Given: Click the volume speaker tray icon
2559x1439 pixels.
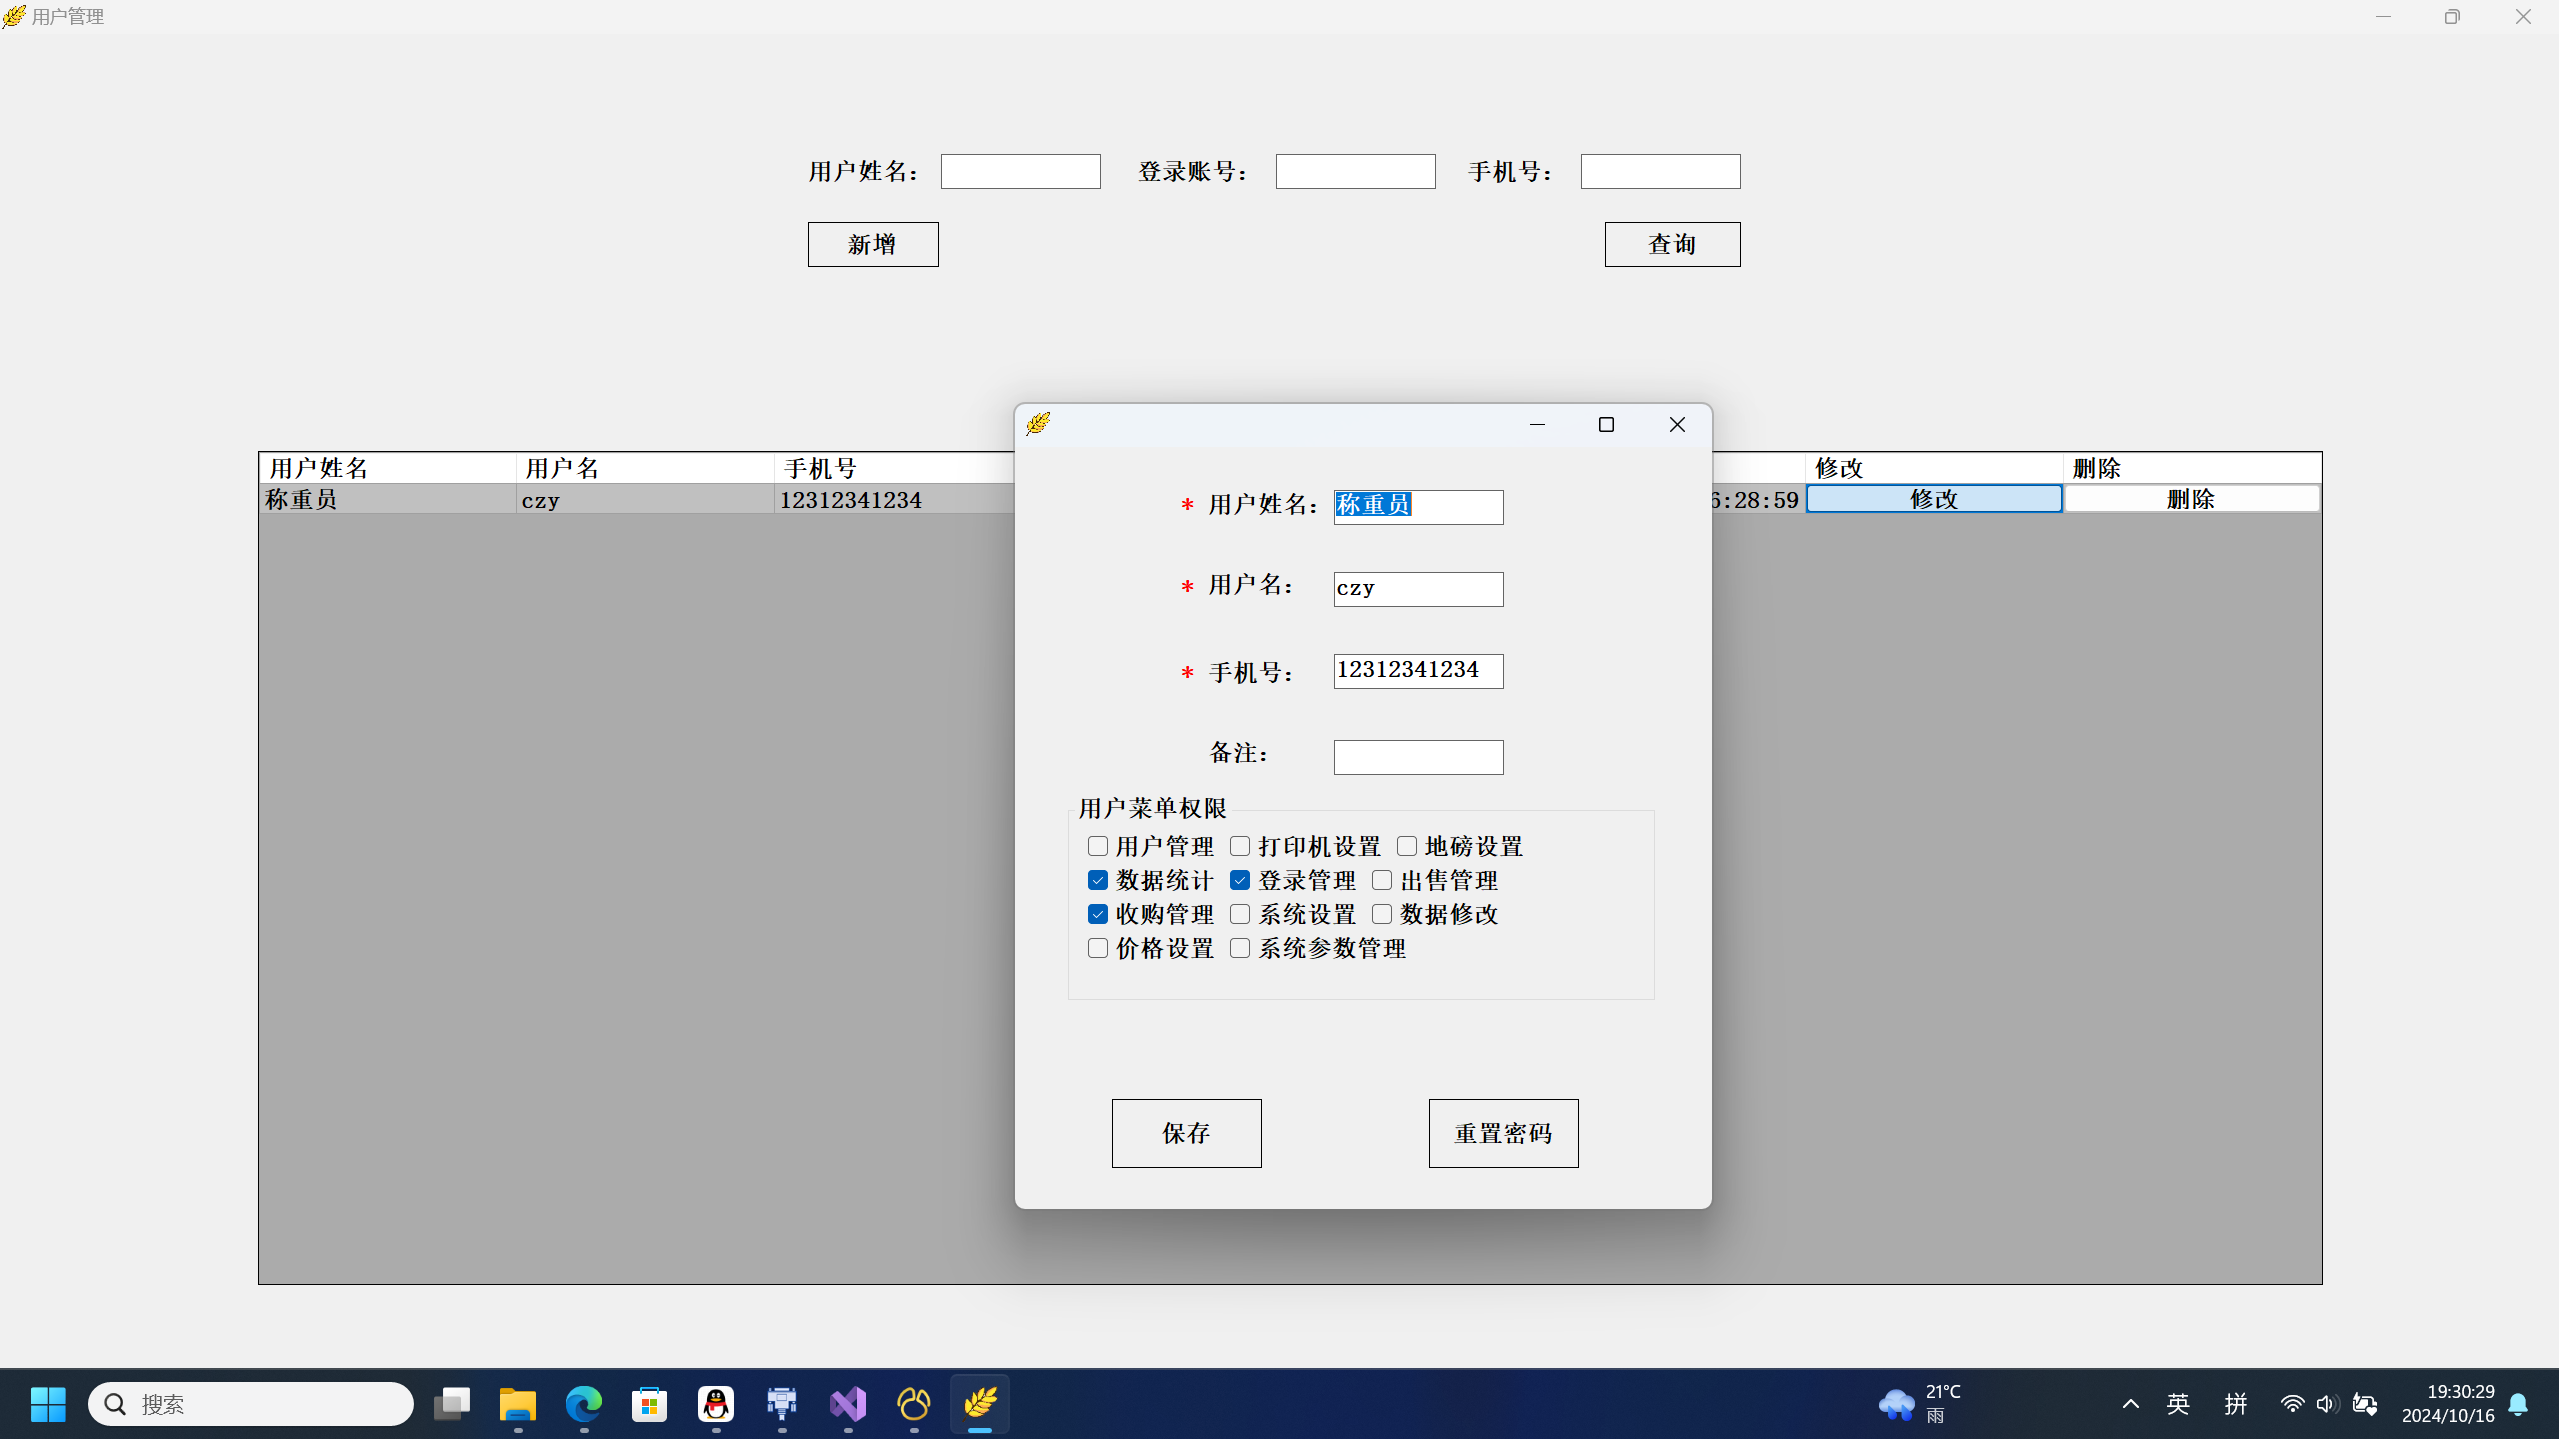Looking at the screenshot, I should 2325,1404.
